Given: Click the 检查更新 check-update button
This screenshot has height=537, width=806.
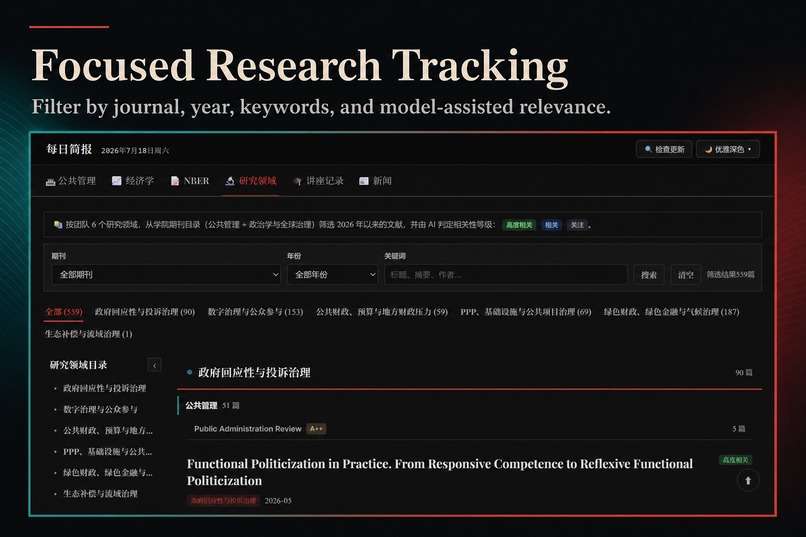Looking at the screenshot, I should 664,149.
